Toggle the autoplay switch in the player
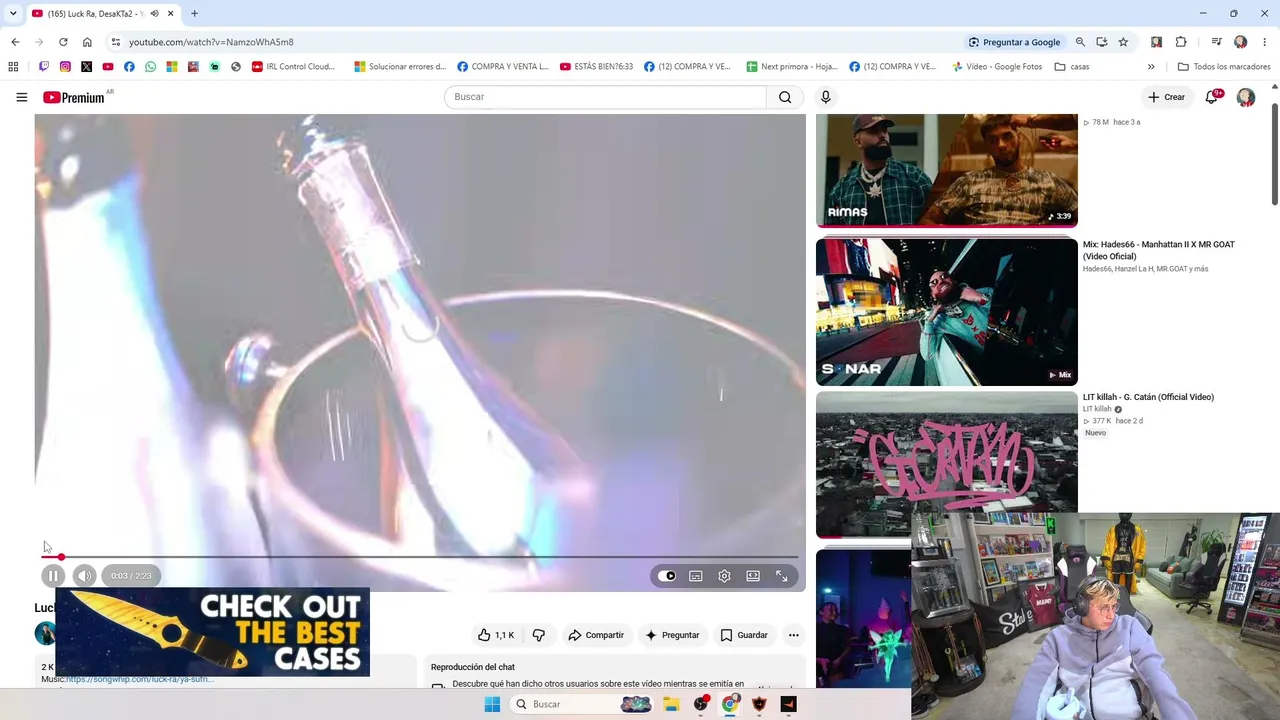Image resolution: width=1280 pixels, height=720 pixels. point(666,576)
